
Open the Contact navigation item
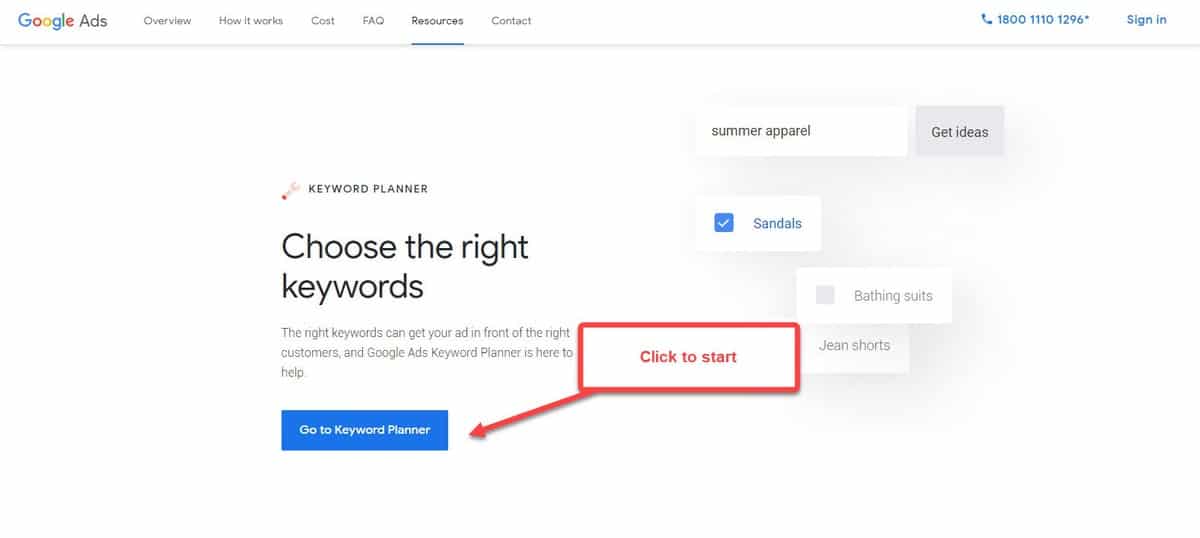point(511,20)
